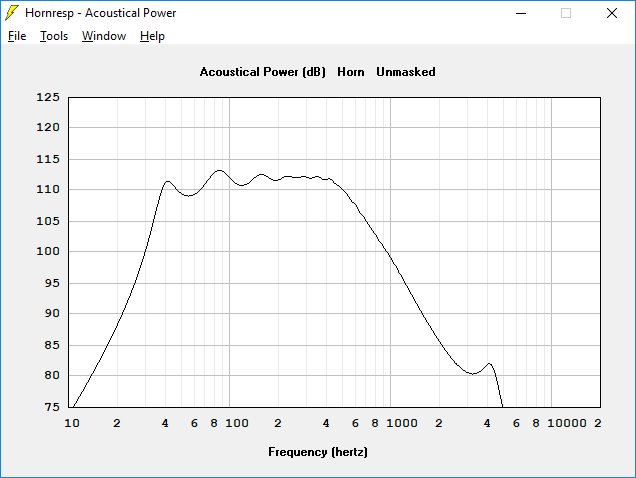Open the Tools menu
The height and width of the screenshot is (478, 636).
coord(54,36)
